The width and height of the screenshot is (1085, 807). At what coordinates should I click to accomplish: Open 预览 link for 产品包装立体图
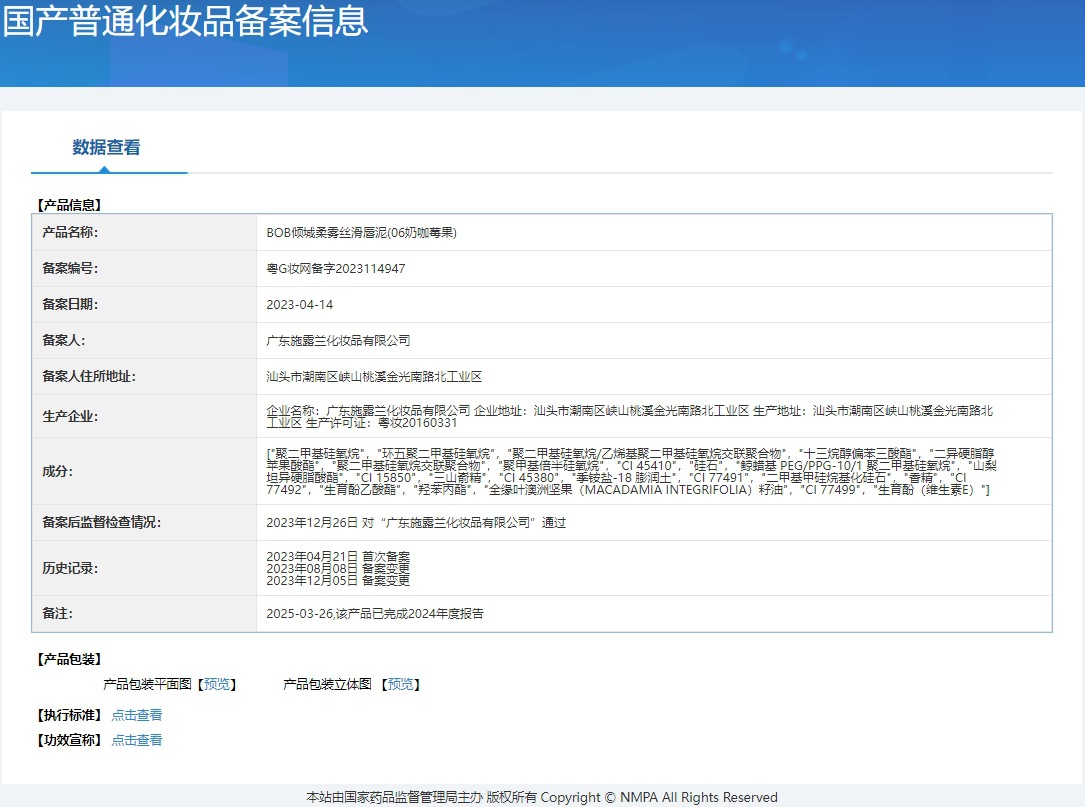[400, 684]
